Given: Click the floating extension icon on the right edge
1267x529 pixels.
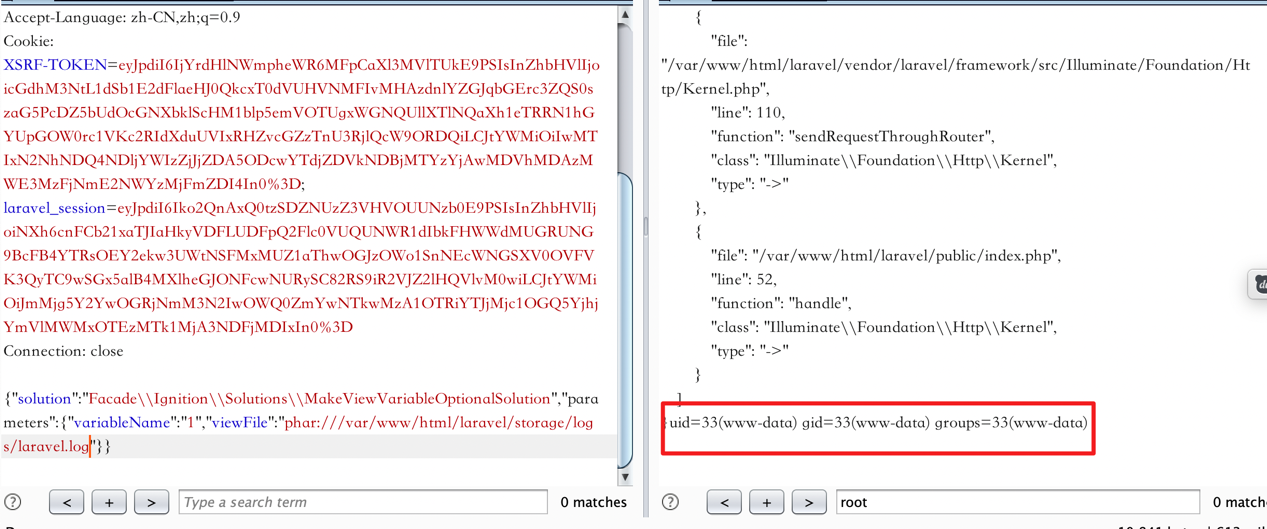Looking at the screenshot, I should [1258, 284].
